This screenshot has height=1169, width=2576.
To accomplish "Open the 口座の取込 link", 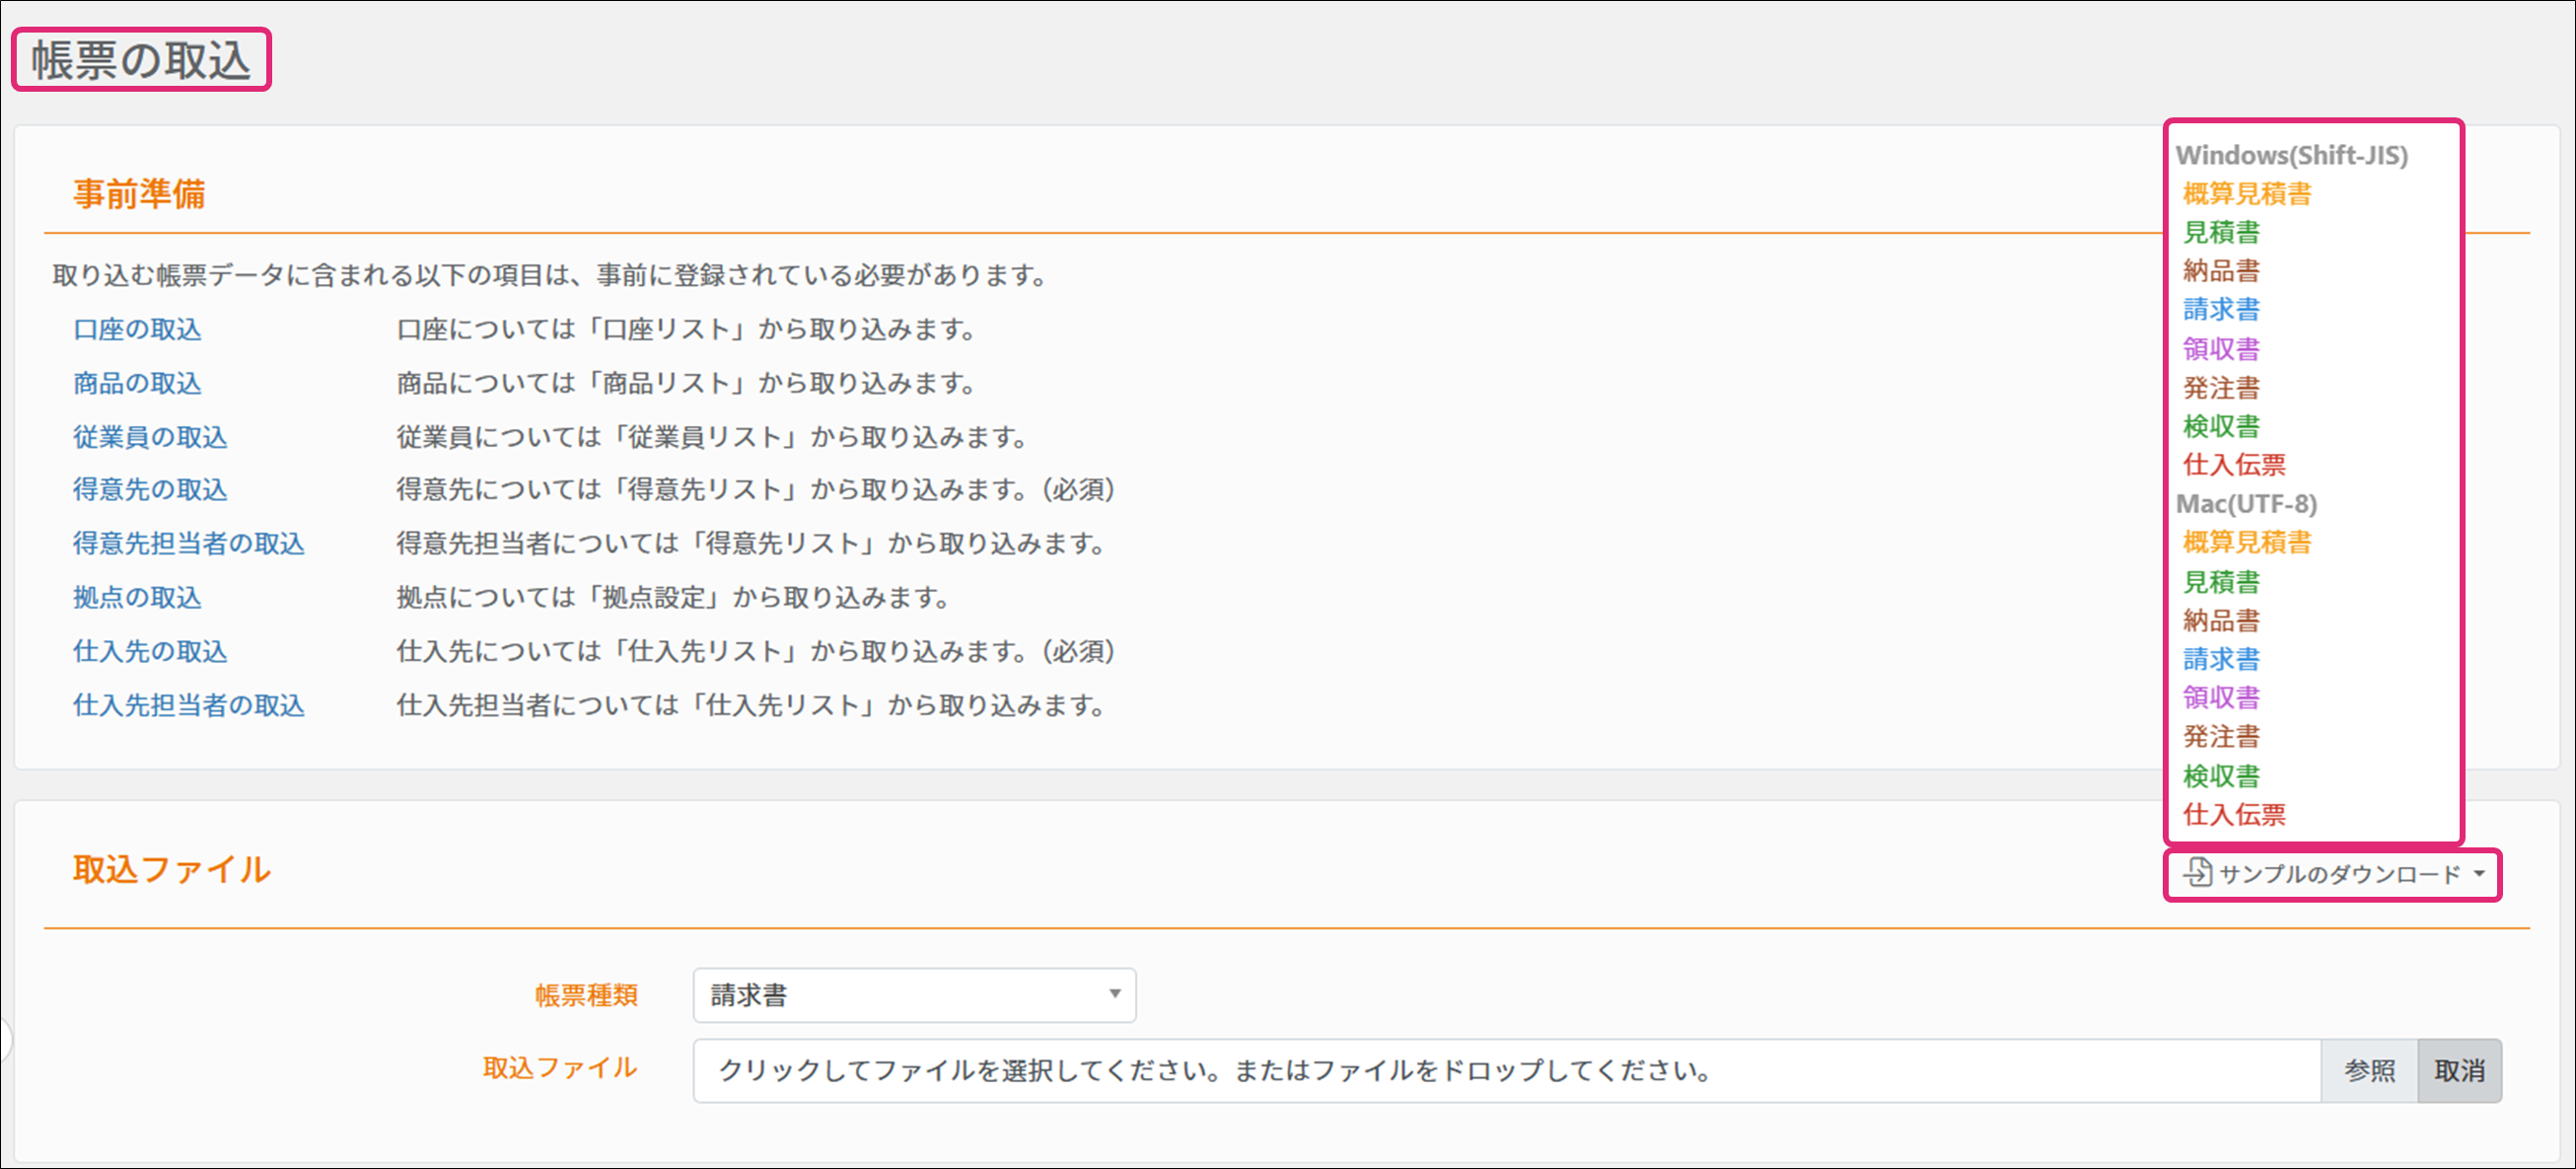I will 137,330.
